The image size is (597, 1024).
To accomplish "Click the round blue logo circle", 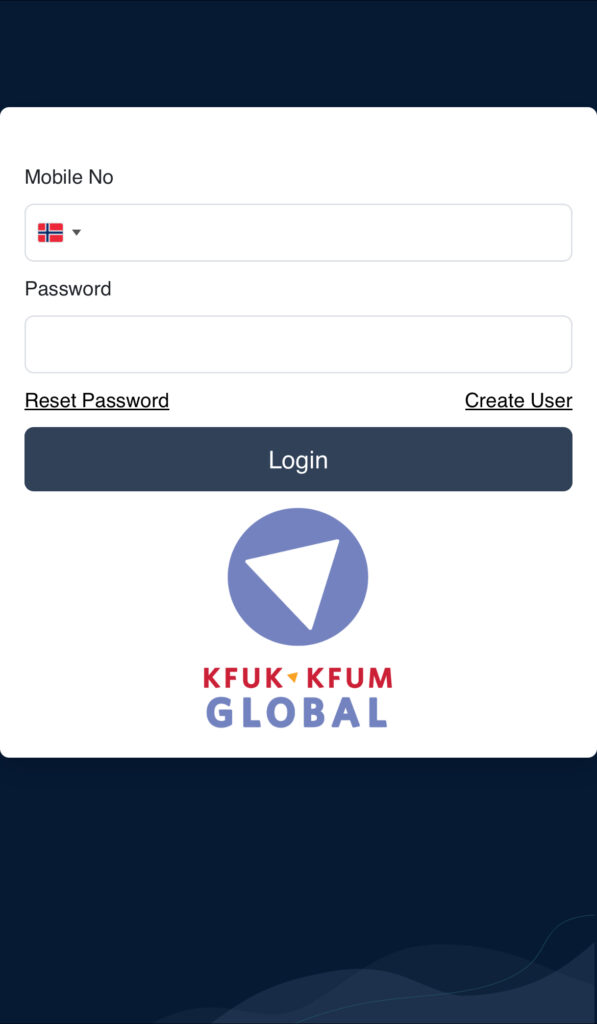I will (x=298, y=577).
